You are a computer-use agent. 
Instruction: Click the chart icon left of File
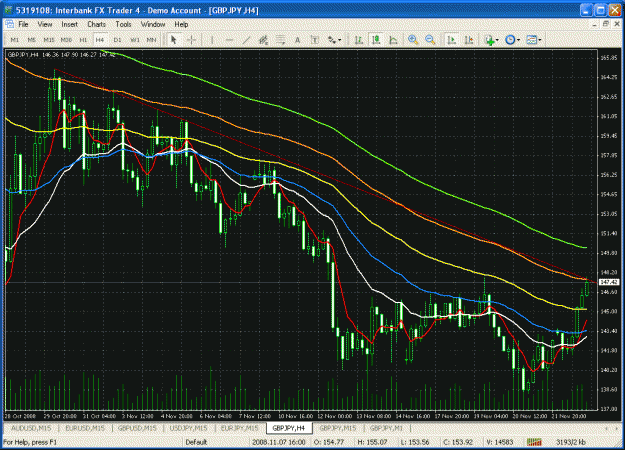[9, 24]
